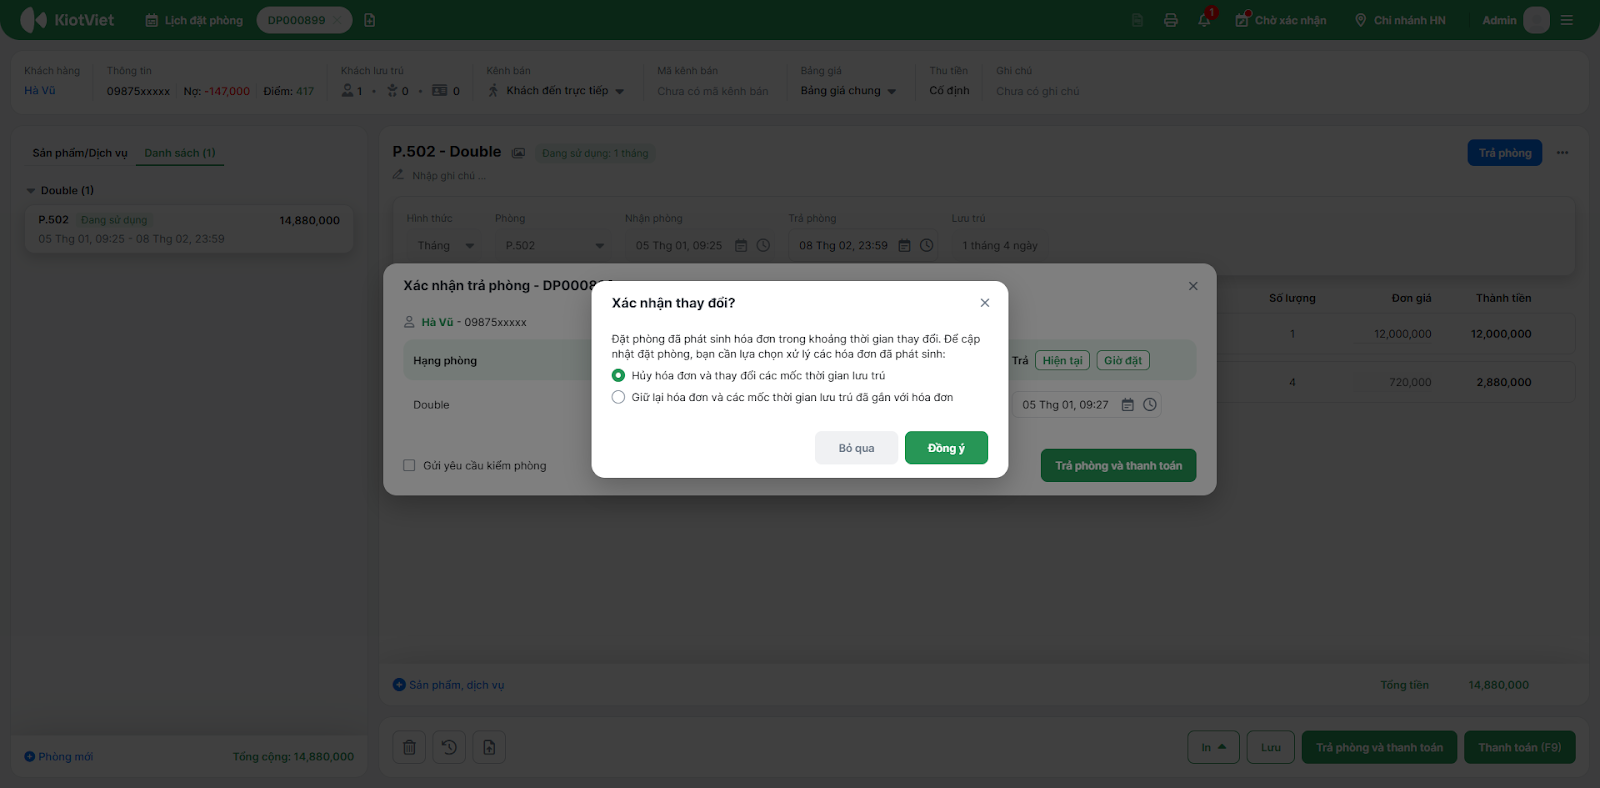Click the green 'Đồng ý' button
Screen dimensions: 1600x788
click(945, 448)
